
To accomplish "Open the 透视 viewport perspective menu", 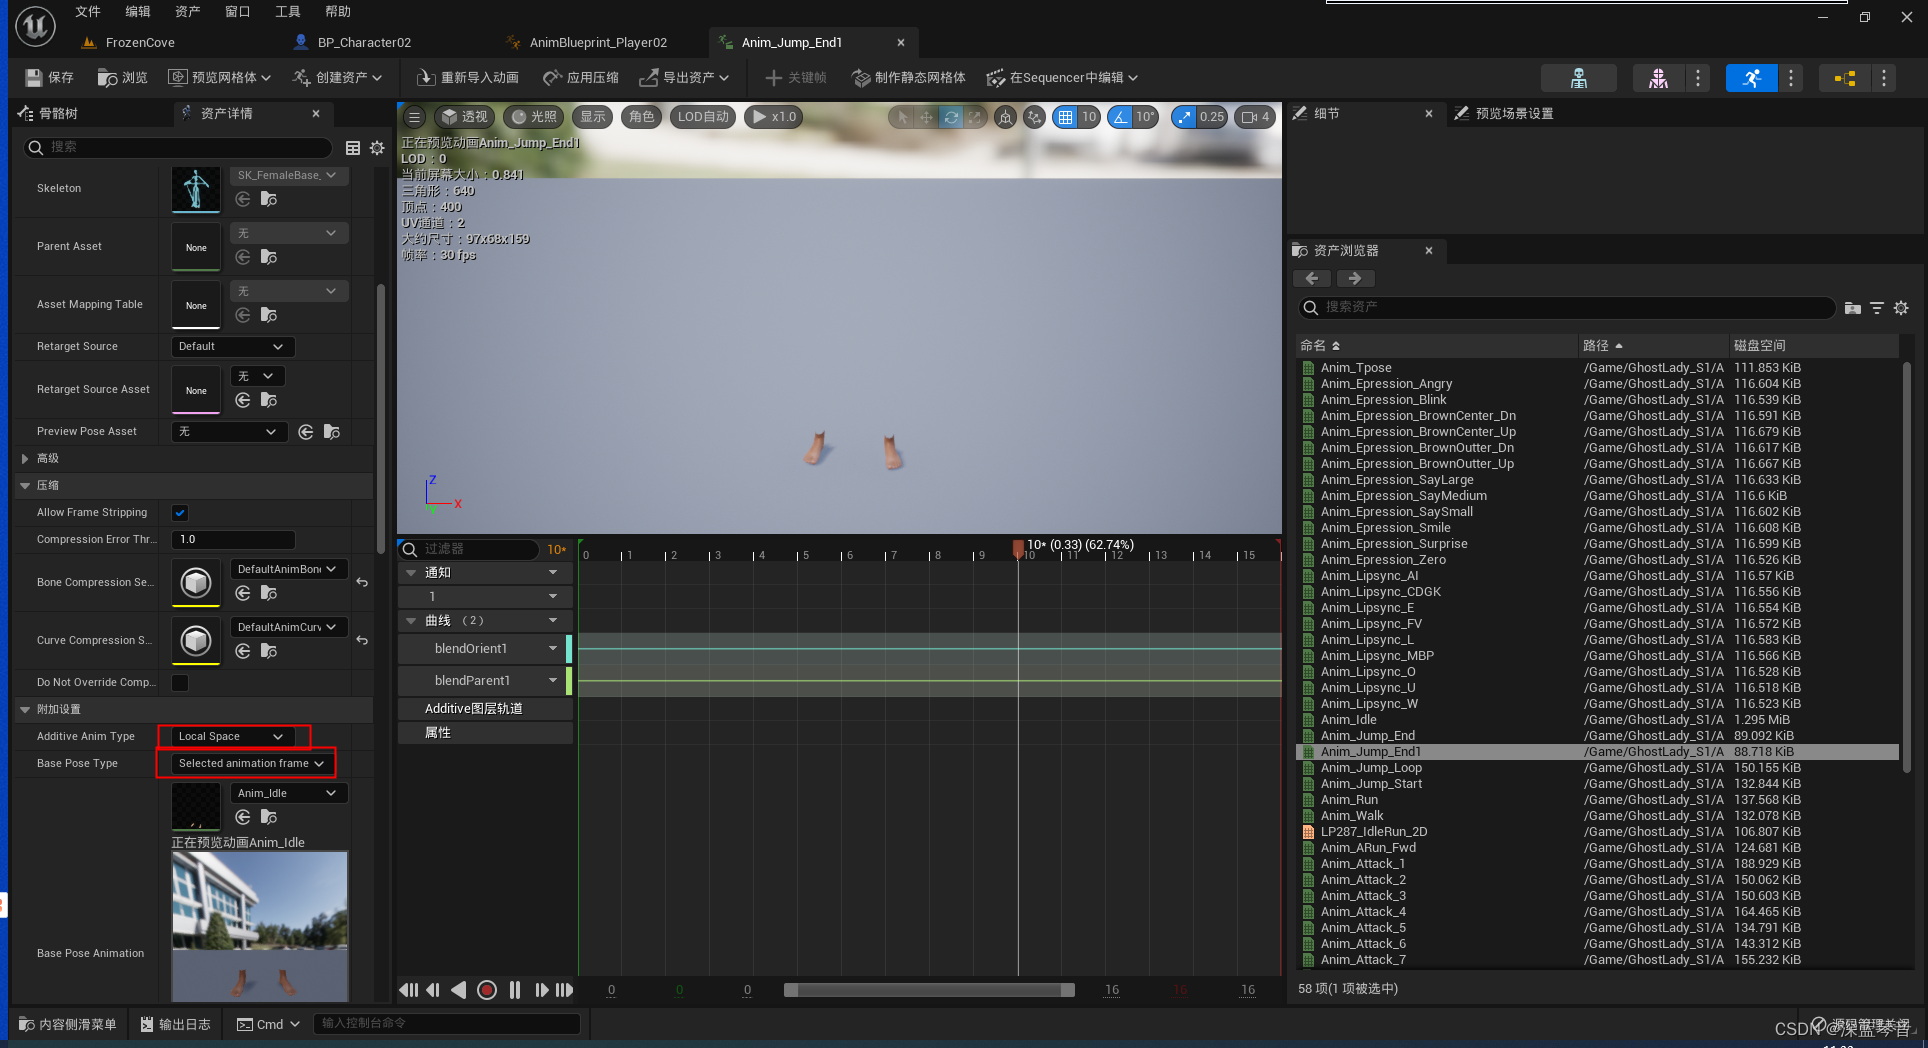I will pos(464,117).
